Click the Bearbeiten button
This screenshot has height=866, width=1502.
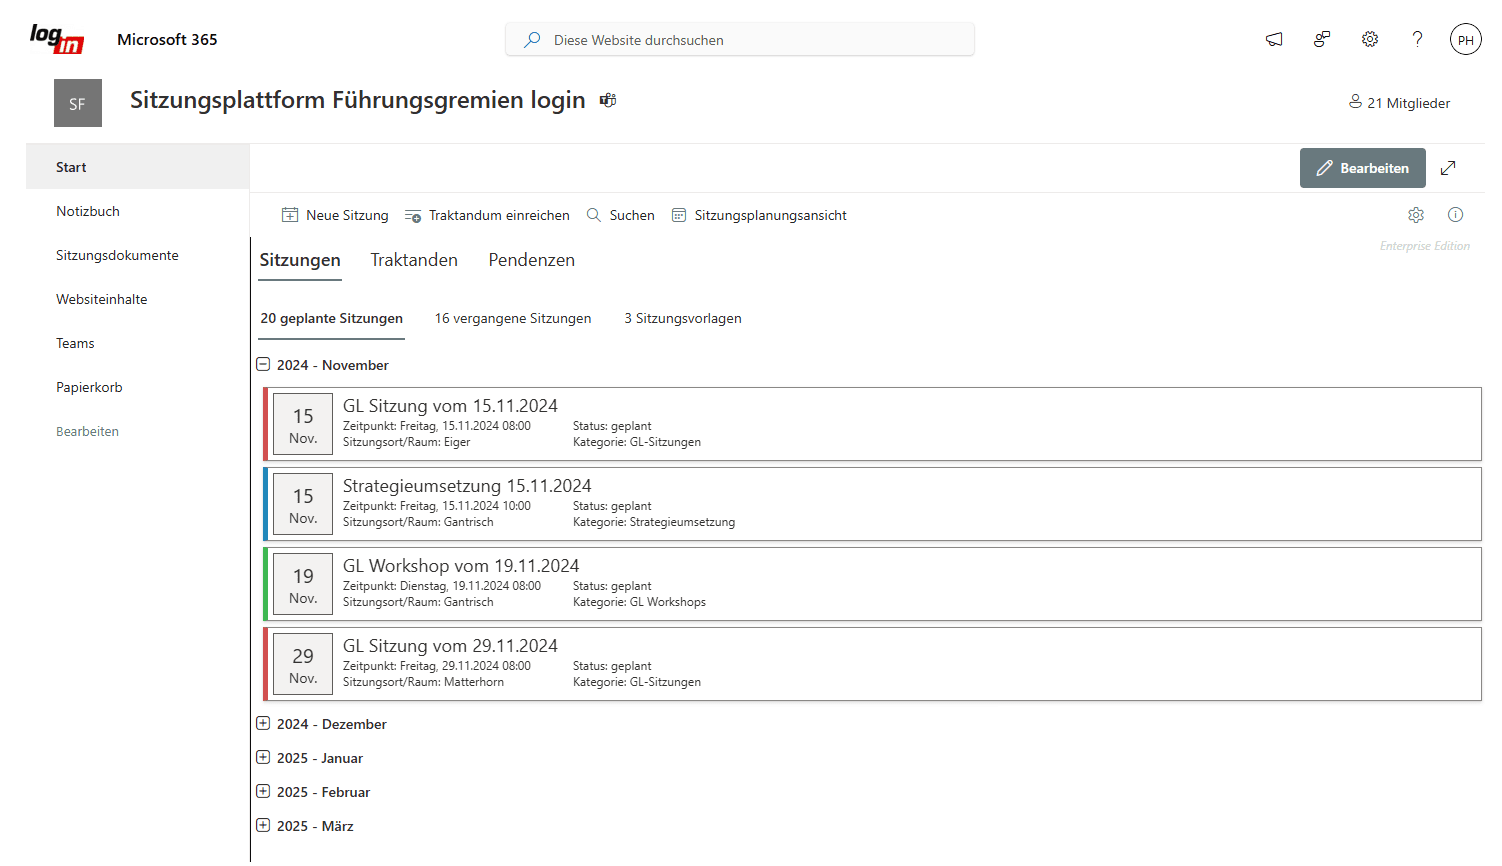tap(1362, 167)
